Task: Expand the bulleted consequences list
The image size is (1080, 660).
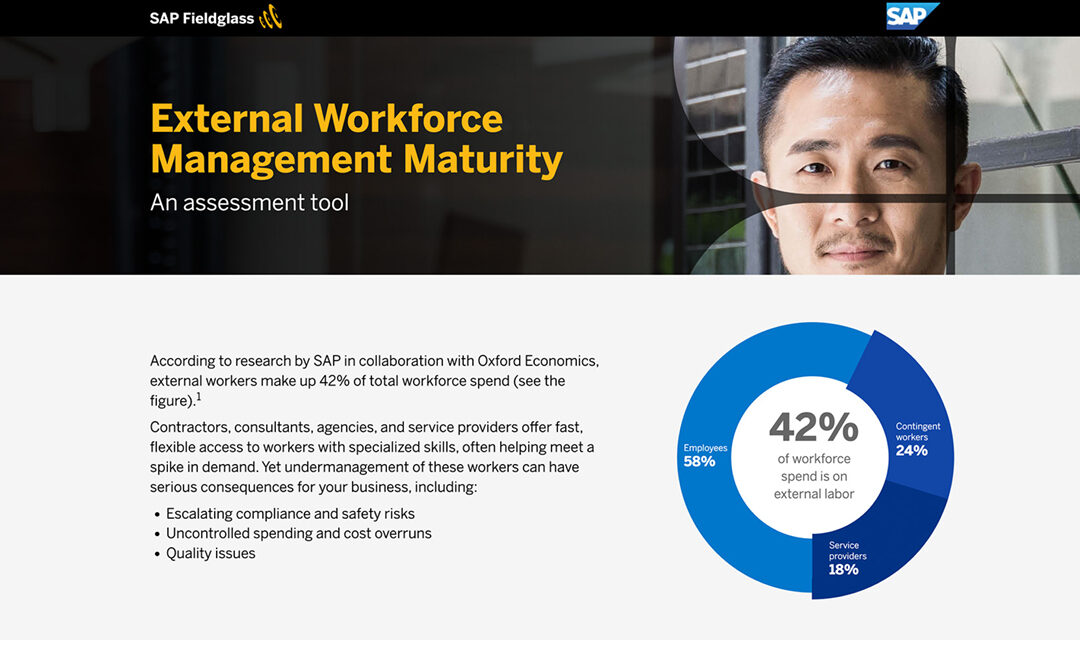Action: (x=290, y=533)
